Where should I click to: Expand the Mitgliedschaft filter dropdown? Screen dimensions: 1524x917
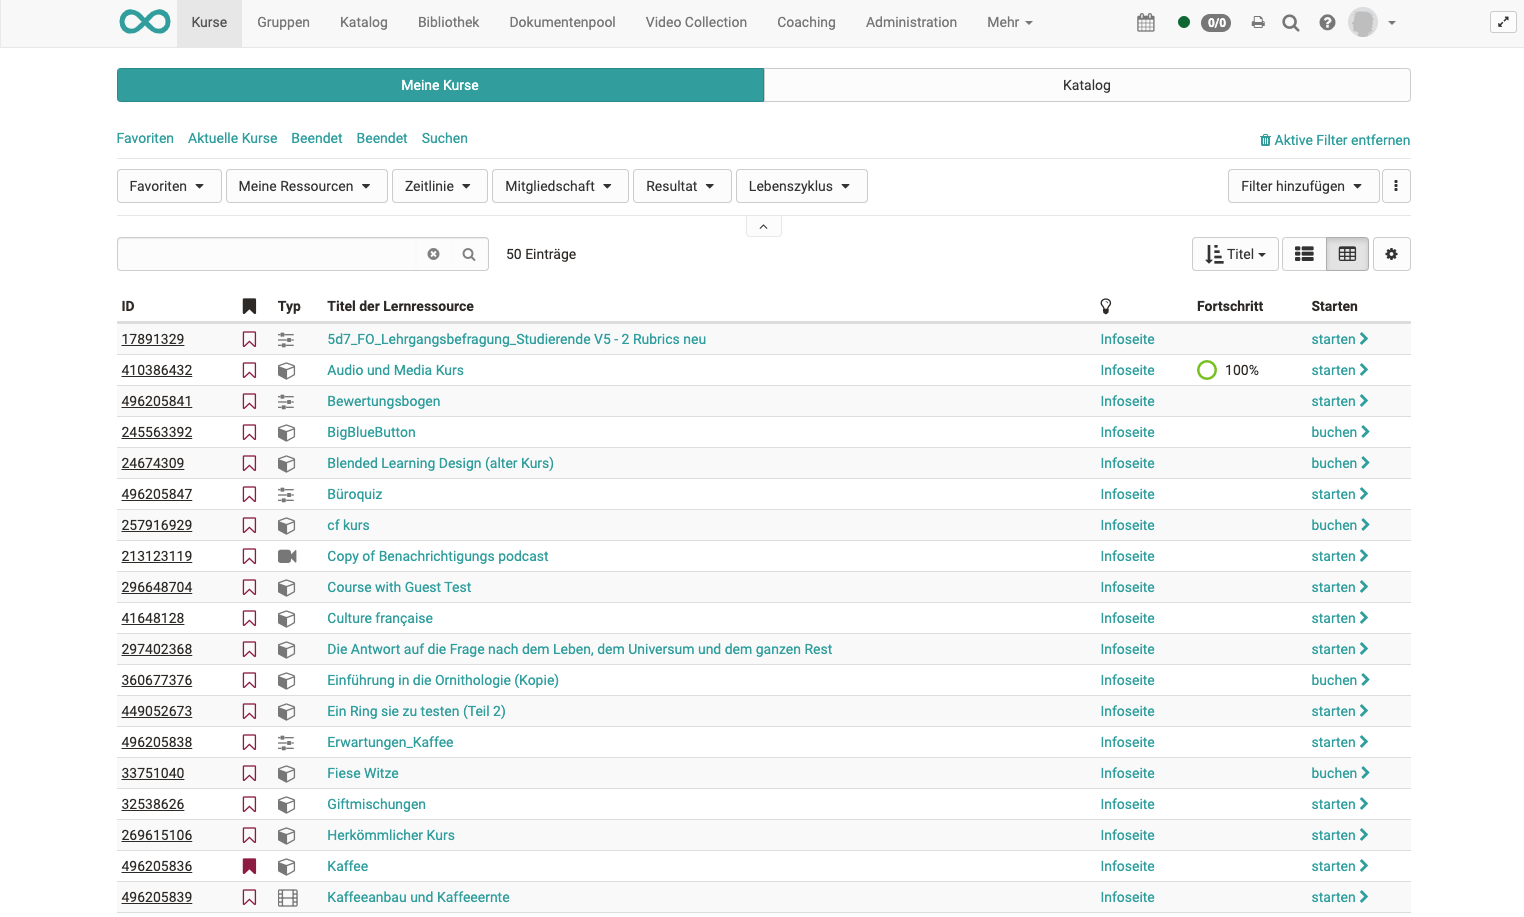560,186
